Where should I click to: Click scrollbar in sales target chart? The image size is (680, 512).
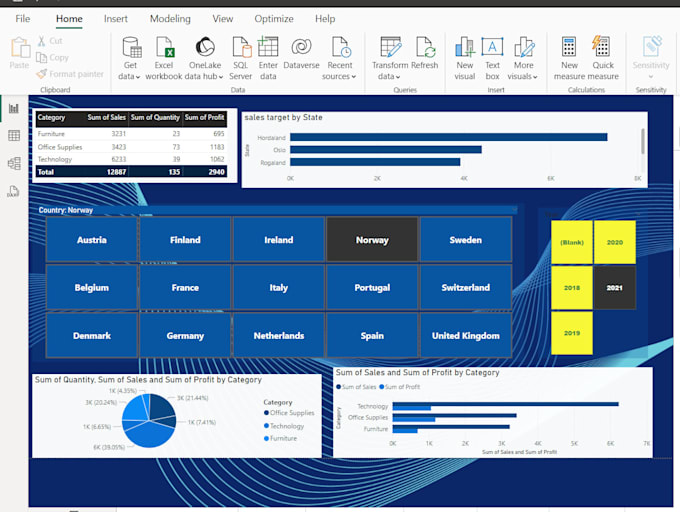tap(642, 141)
